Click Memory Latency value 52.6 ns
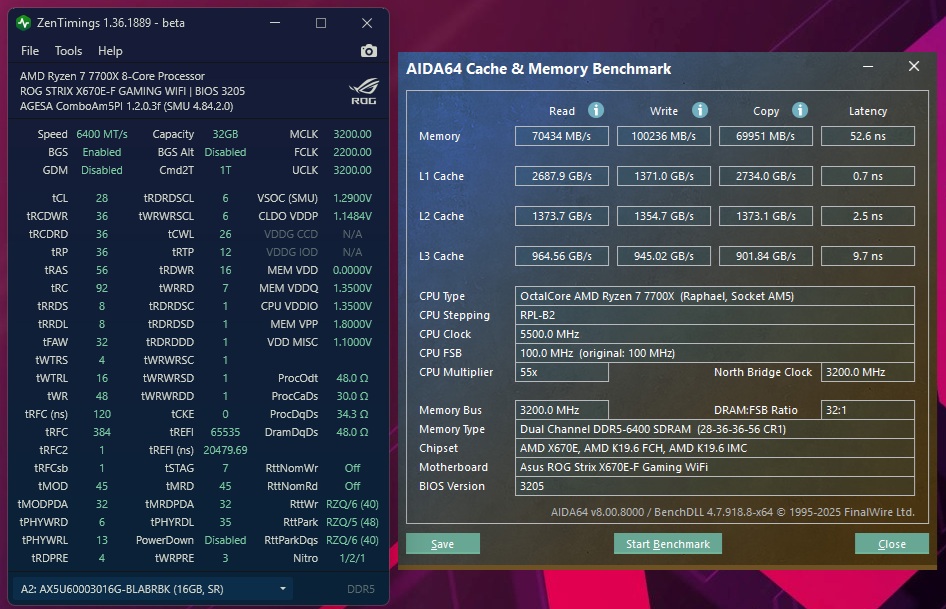 [x=868, y=136]
